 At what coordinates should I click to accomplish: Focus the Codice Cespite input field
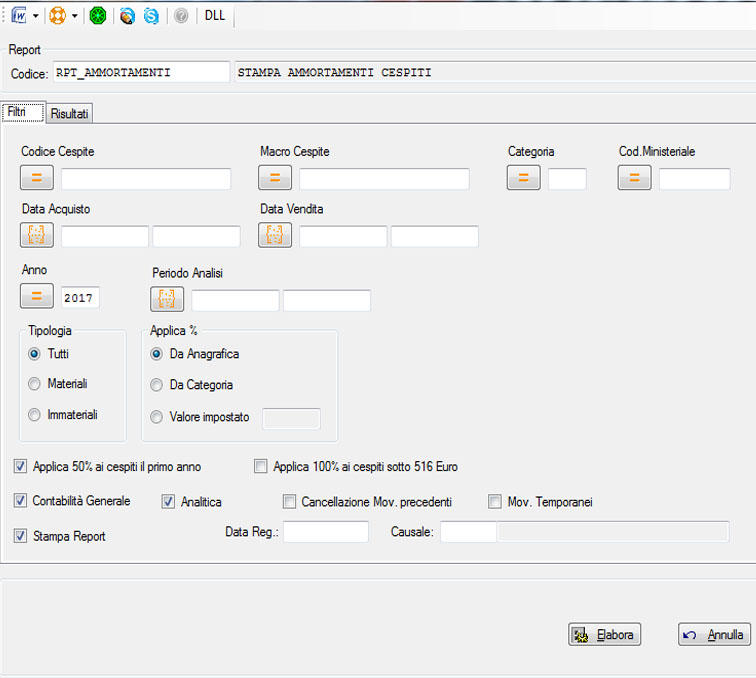click(146, 179)
